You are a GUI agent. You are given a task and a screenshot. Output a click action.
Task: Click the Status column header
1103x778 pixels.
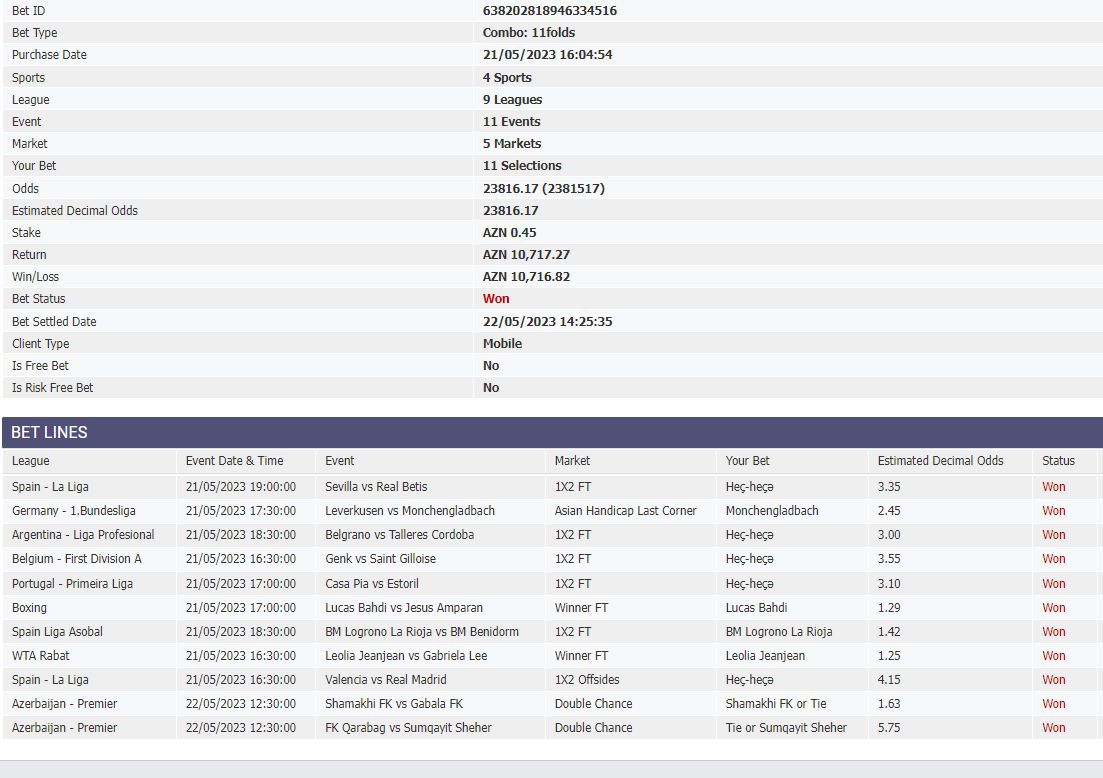[1058, 461]
